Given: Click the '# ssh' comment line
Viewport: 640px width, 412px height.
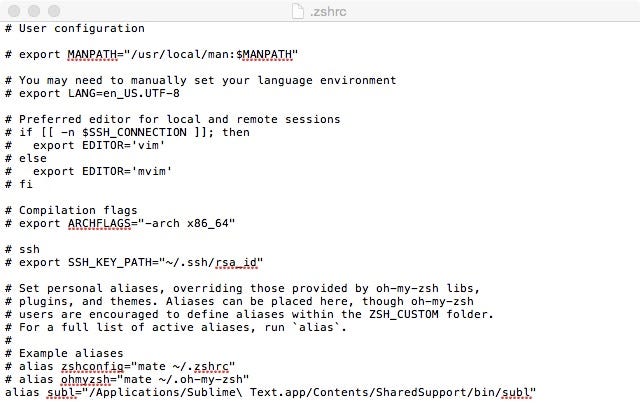Looking at the screenshot, I should [22, 249].
